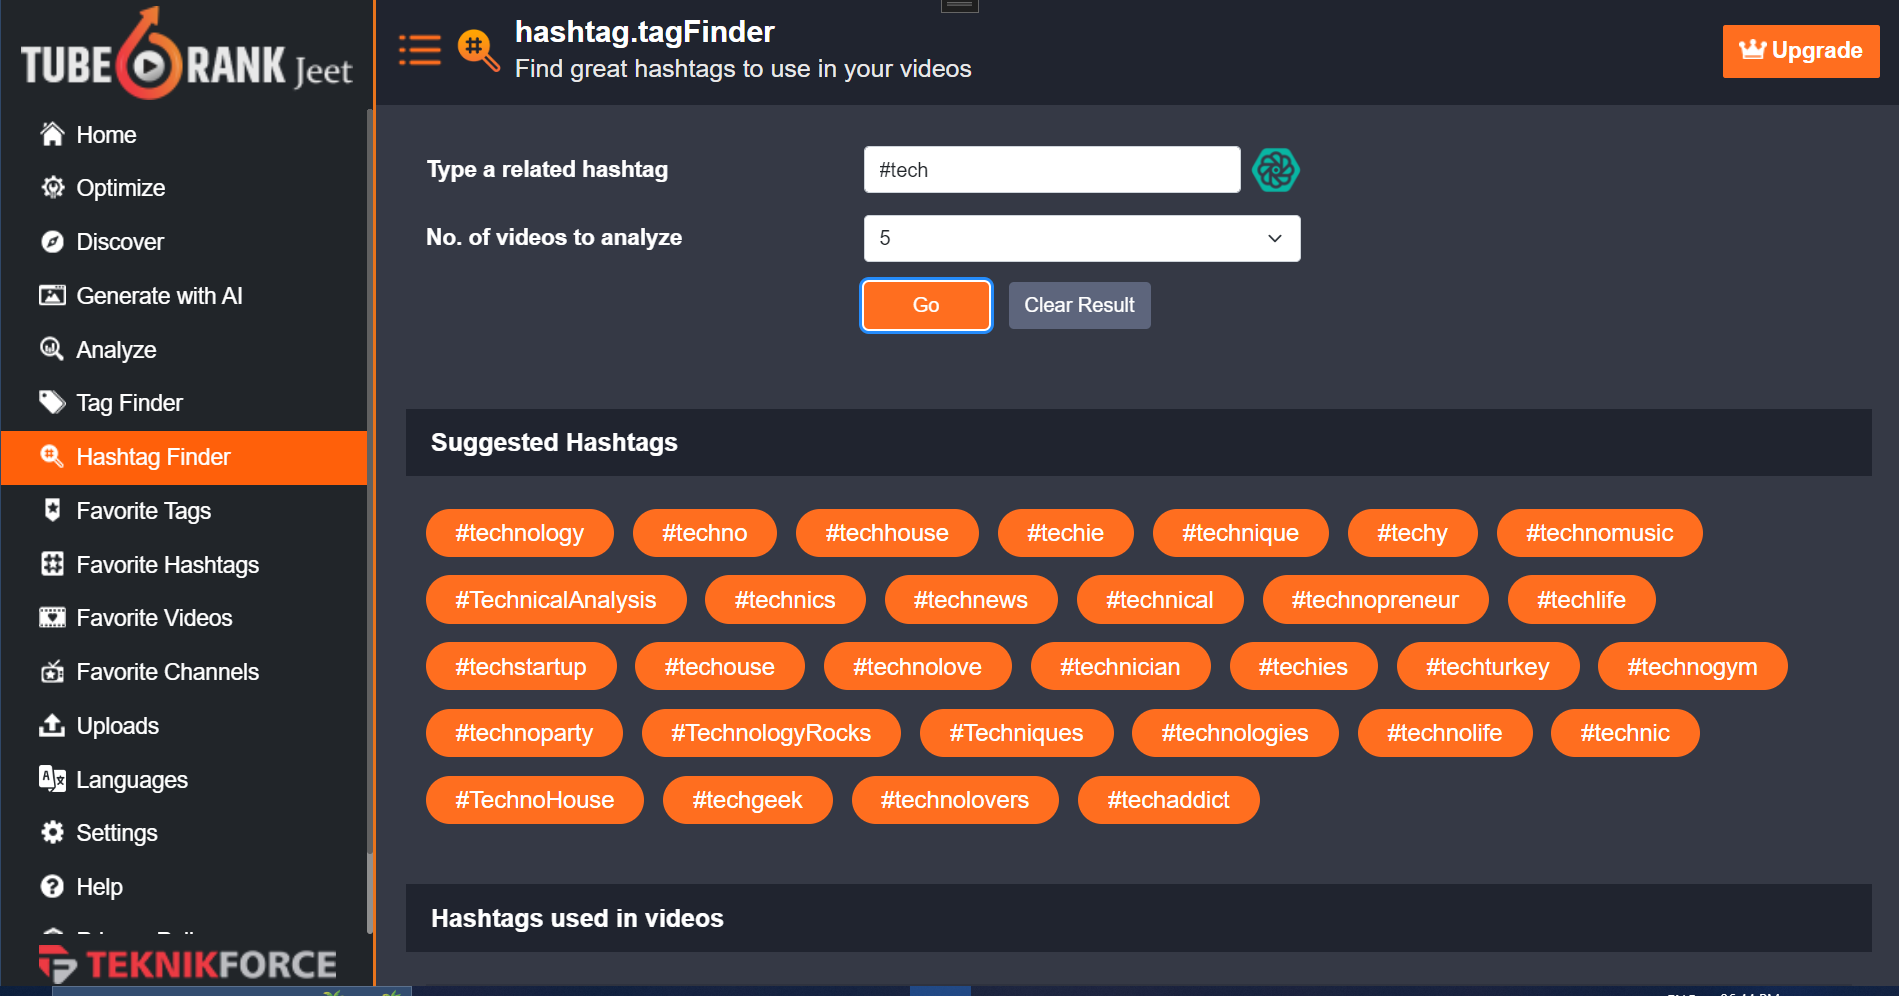Click the related hashtag input field
The width and height of the screenshot is (1899, 996).
point(1052,170)
